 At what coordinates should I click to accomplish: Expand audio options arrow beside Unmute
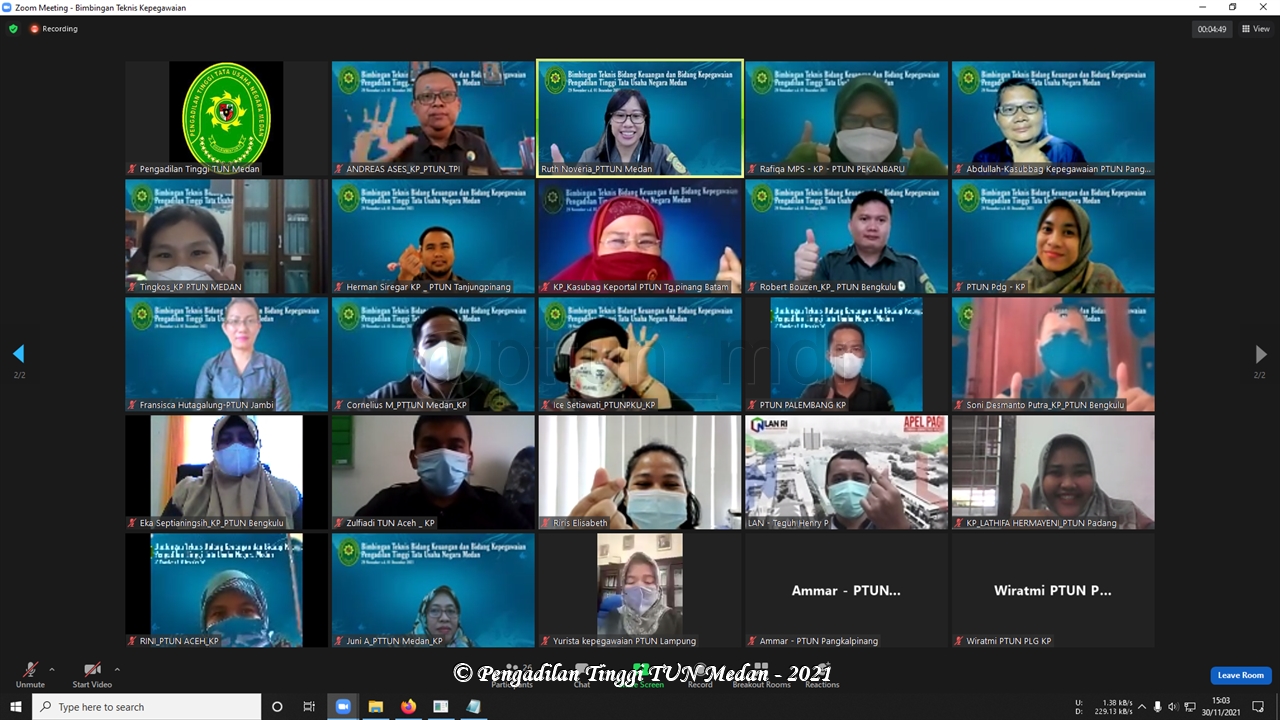coord(52,669)
